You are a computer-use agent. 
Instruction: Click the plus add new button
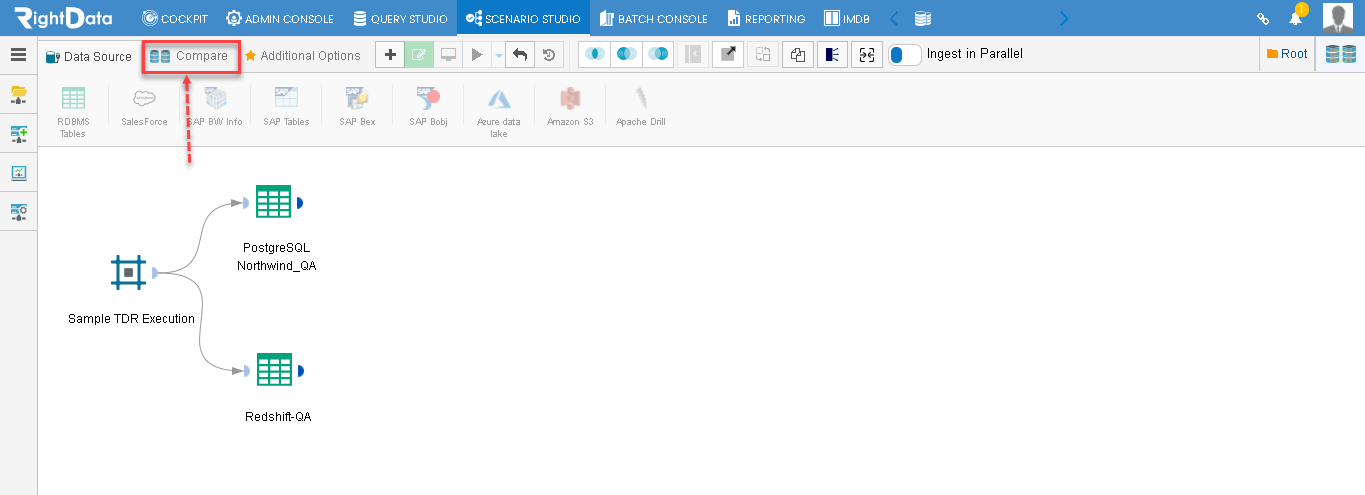390,55
